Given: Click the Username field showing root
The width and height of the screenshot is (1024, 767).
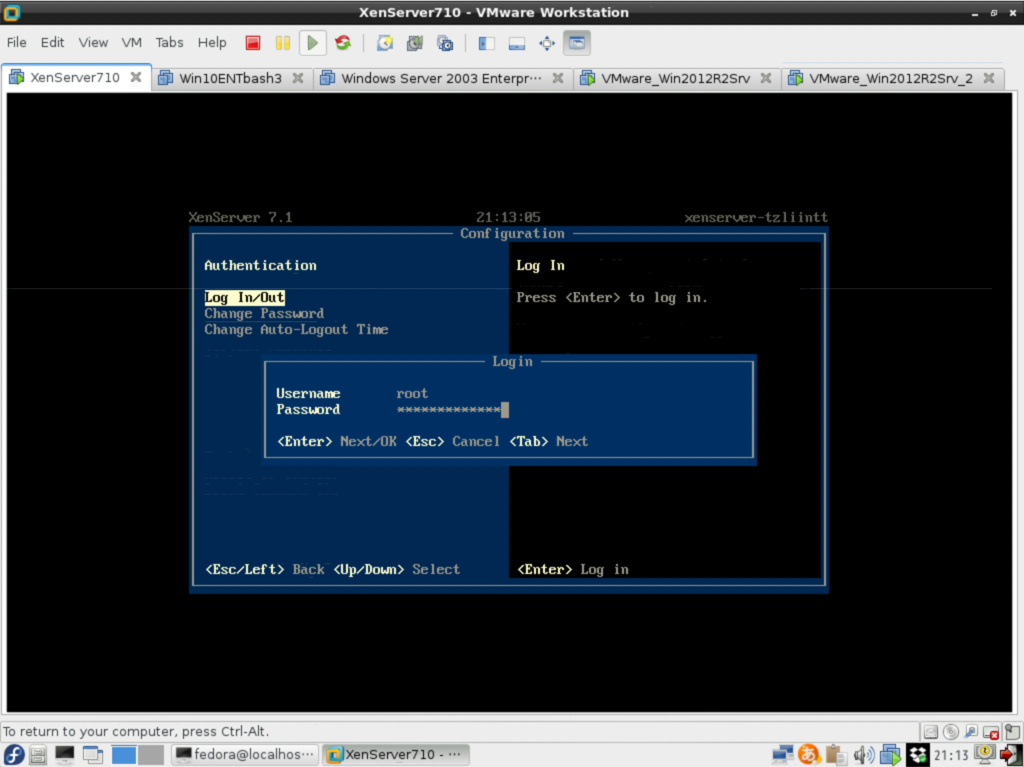Looking at the screenshot, I should 412,393.
